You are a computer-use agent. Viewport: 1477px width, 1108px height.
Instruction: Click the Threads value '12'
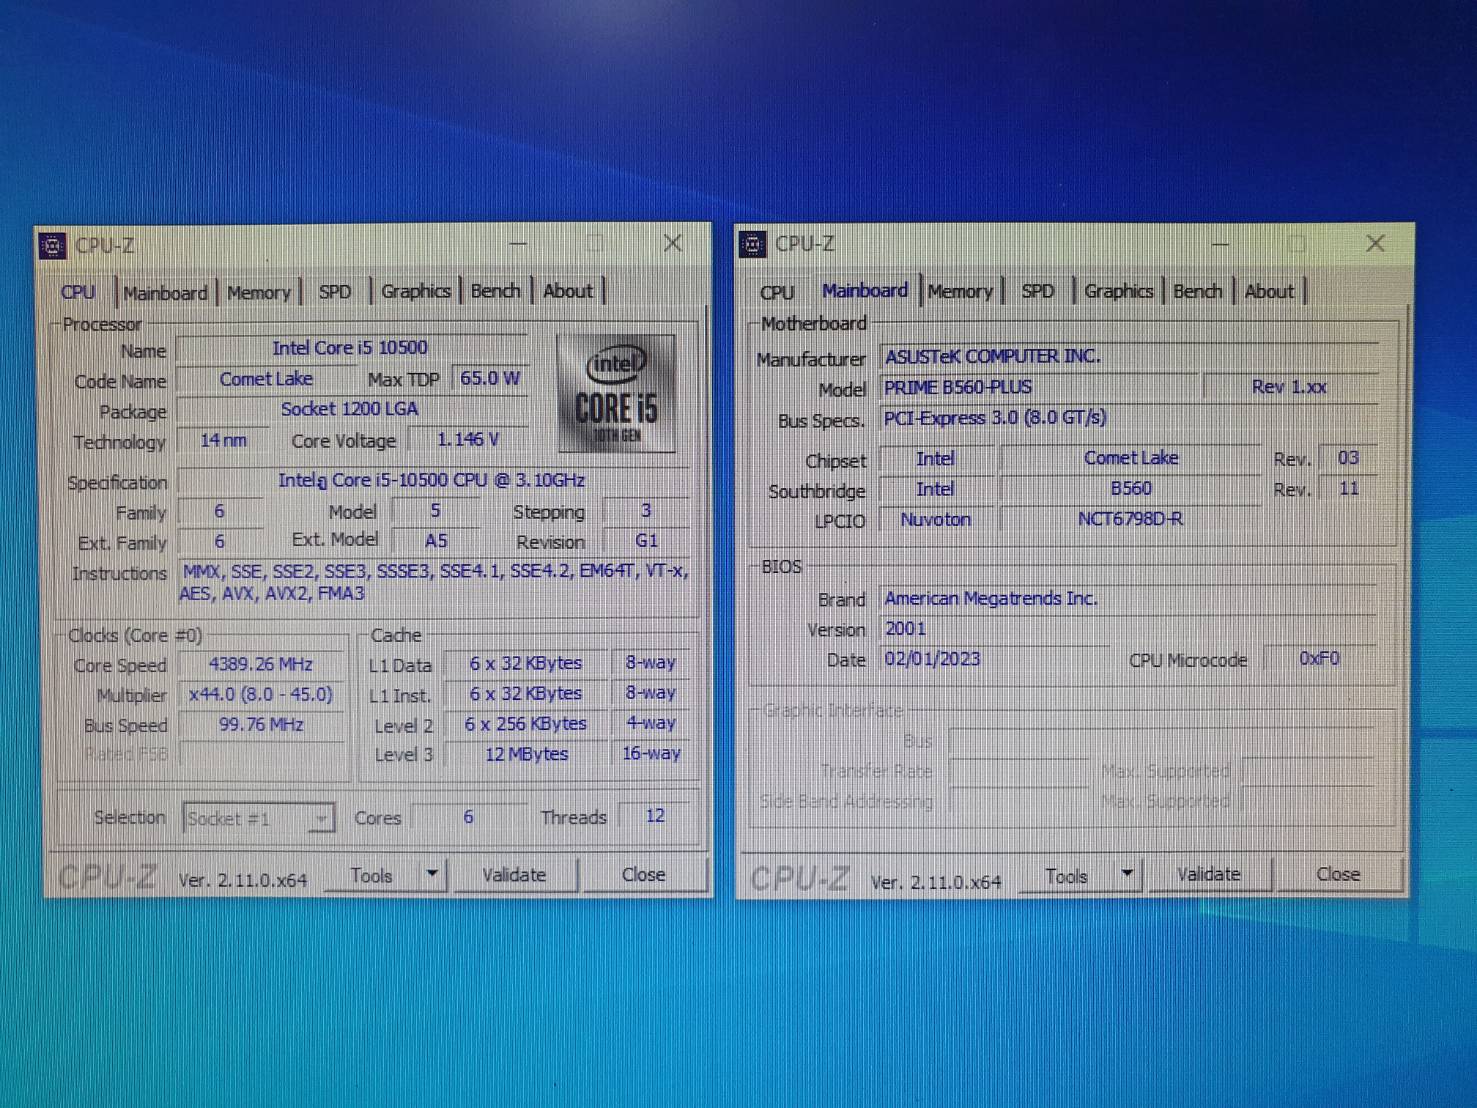[x=655, y=816]
